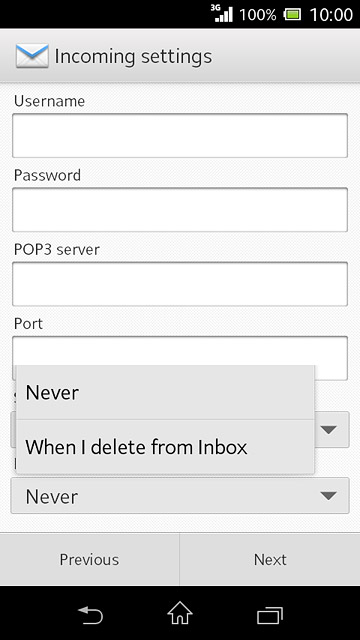Choose 'When I delete from Inbox' option
The height and width of the screenshot is (640, 360).
tap(165, 447)
